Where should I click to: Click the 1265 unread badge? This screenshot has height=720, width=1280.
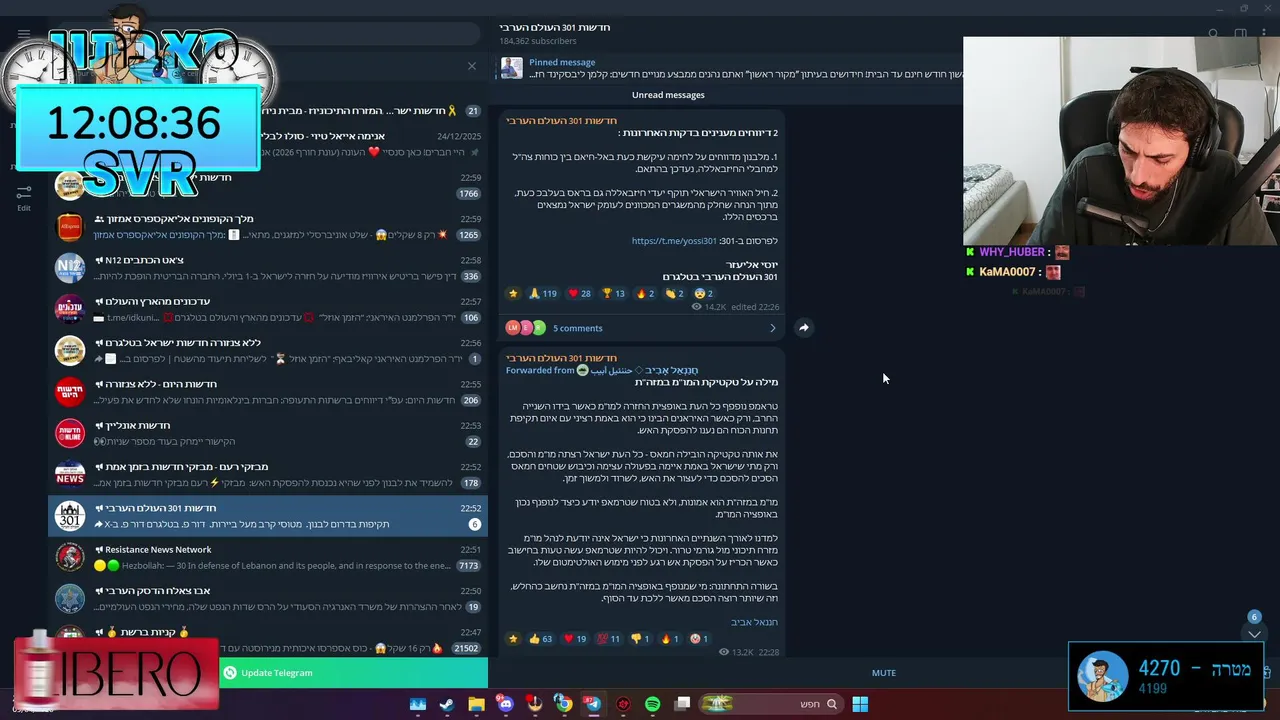[x=468, y=235]
